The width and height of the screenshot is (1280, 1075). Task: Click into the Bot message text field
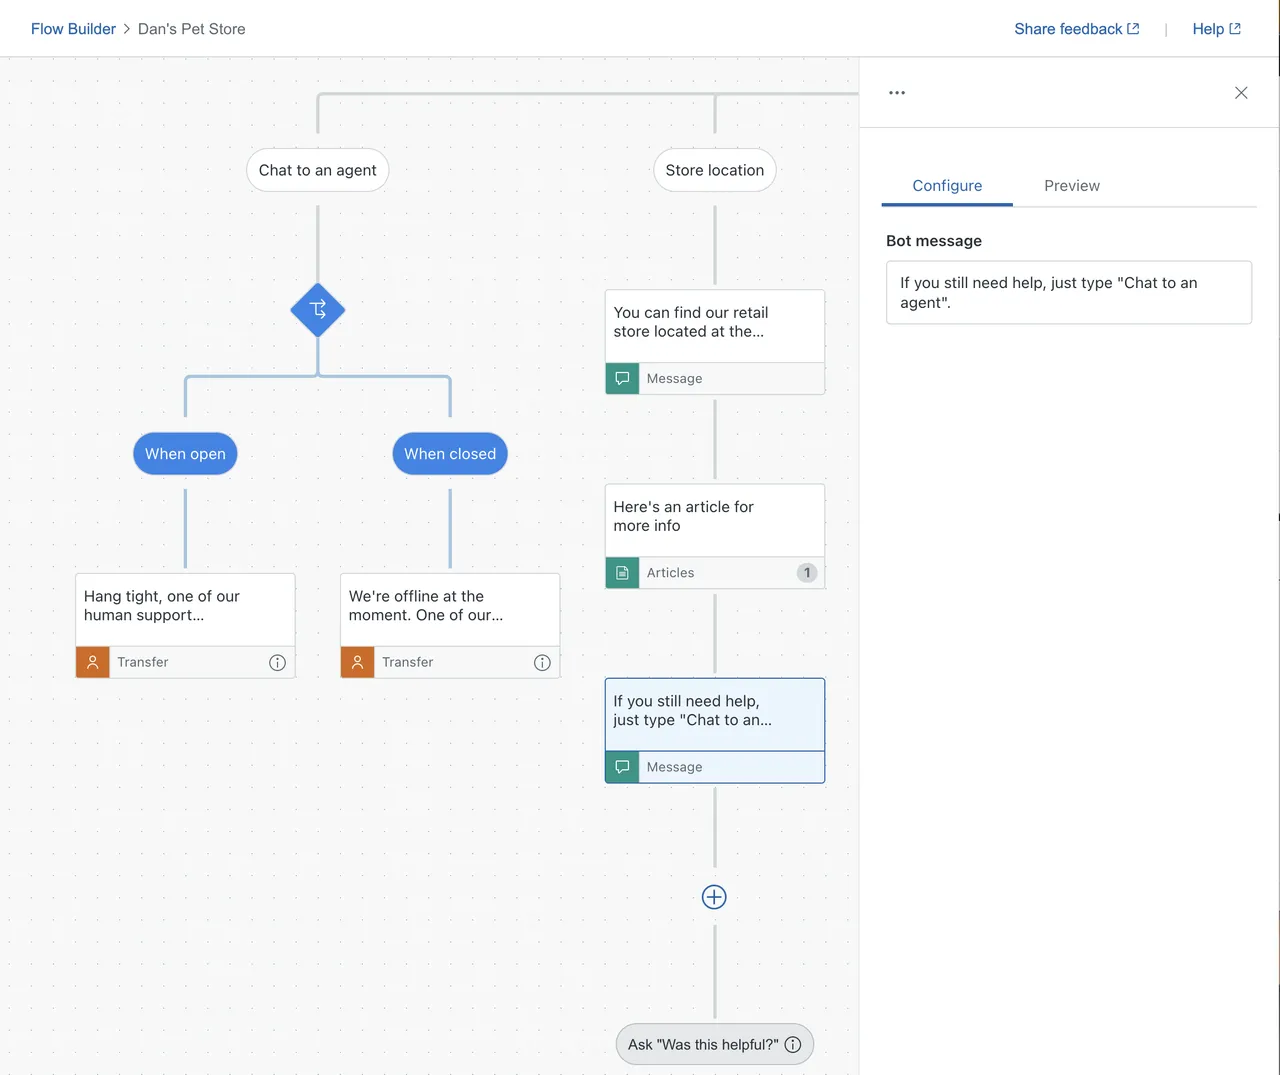pyautogui.click(x=1069, y=293)
